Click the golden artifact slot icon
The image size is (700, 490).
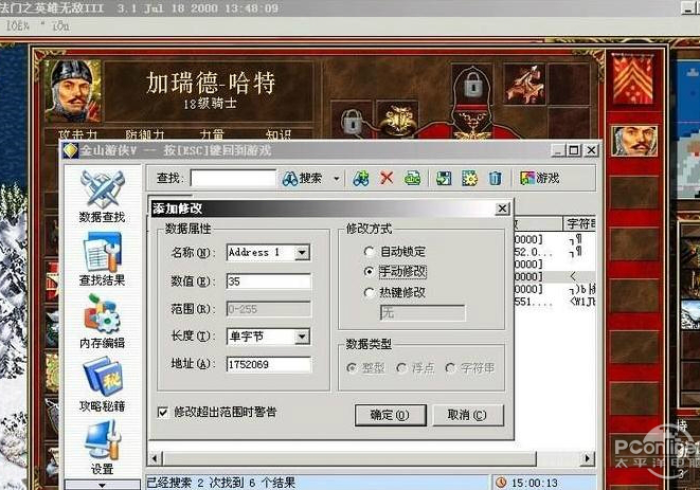tap(397, 120)
